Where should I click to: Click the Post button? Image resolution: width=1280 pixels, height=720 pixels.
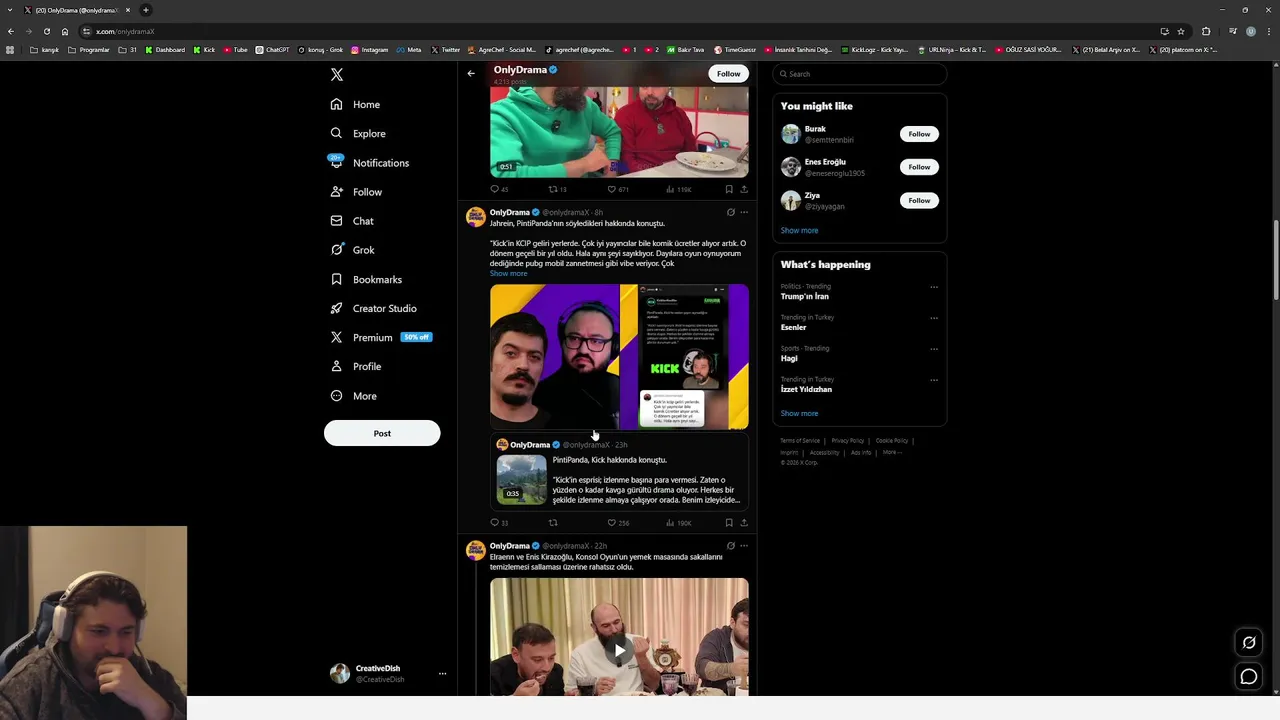382,433
